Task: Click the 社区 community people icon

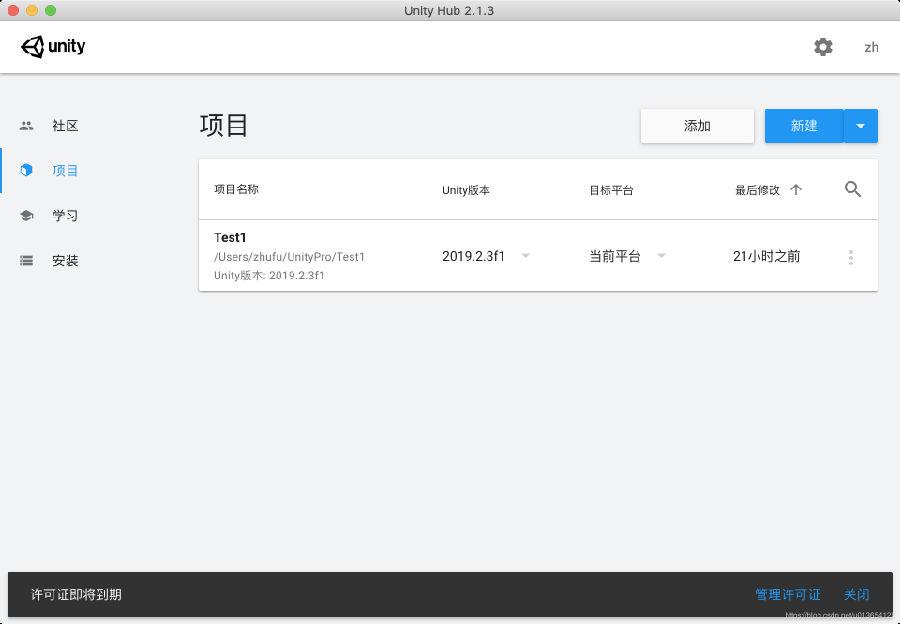Action: click(27, 126)
